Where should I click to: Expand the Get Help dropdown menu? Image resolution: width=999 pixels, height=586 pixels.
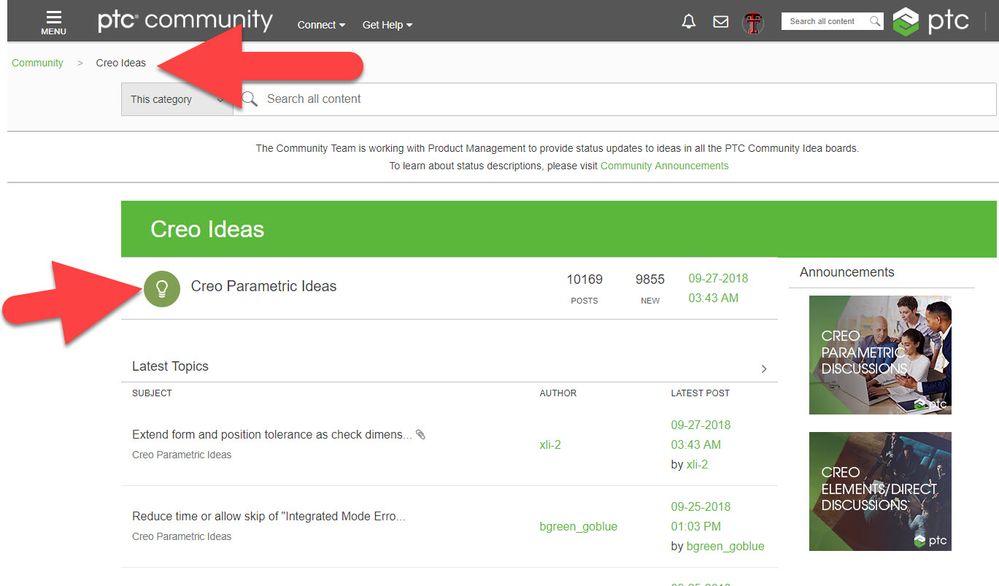(x=387, y=25)
